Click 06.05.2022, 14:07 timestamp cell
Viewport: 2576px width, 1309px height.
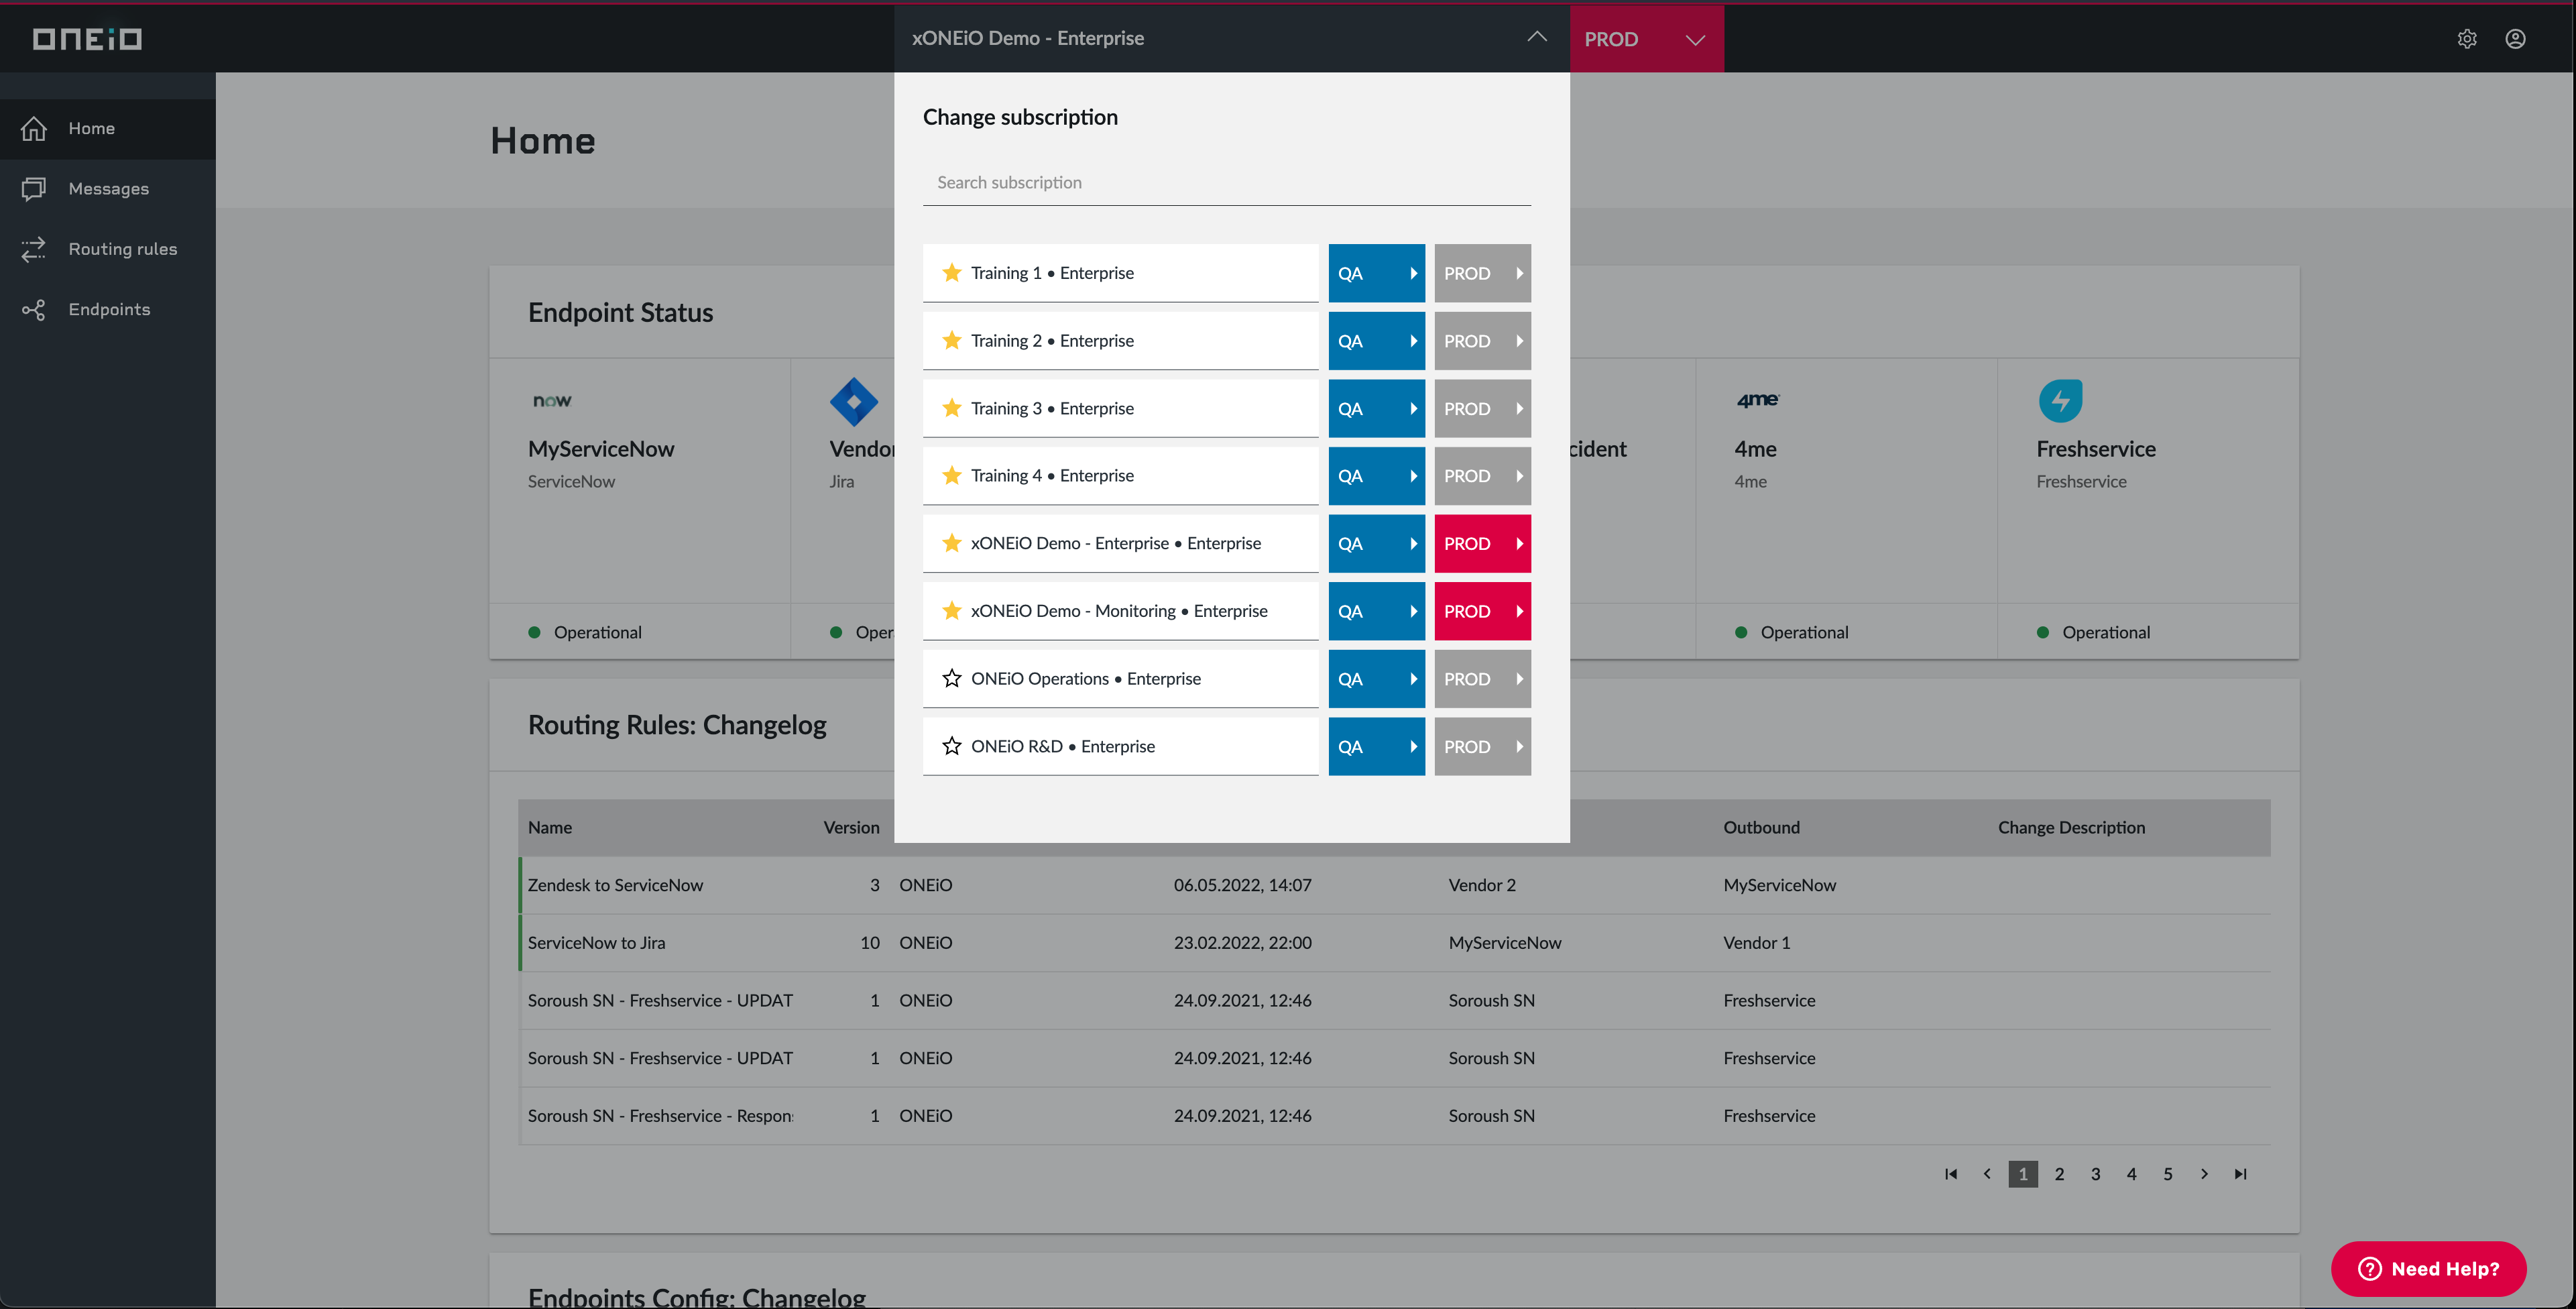[x=1242, y=885]
